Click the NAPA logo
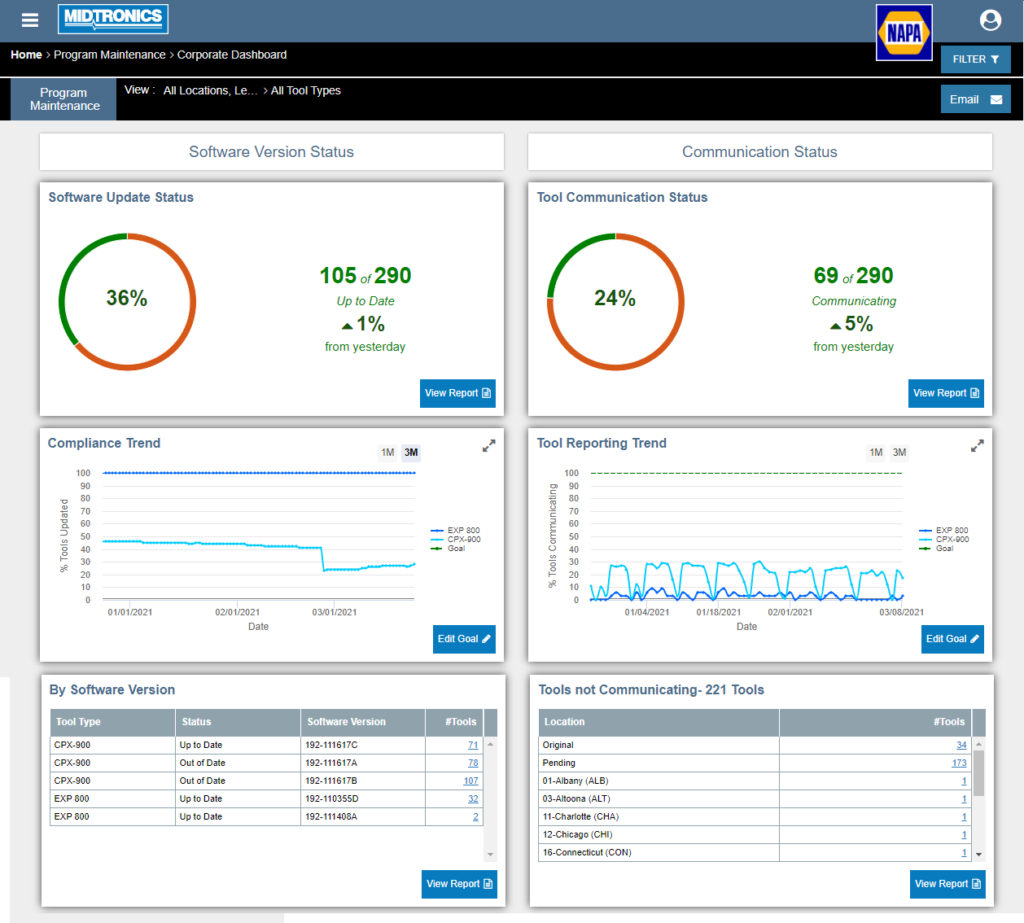 point(903,33)
